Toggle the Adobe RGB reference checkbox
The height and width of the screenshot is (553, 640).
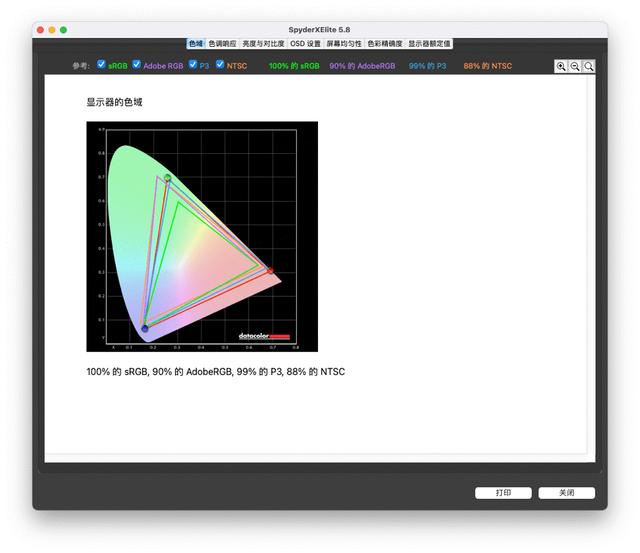(x=137, y=65)
